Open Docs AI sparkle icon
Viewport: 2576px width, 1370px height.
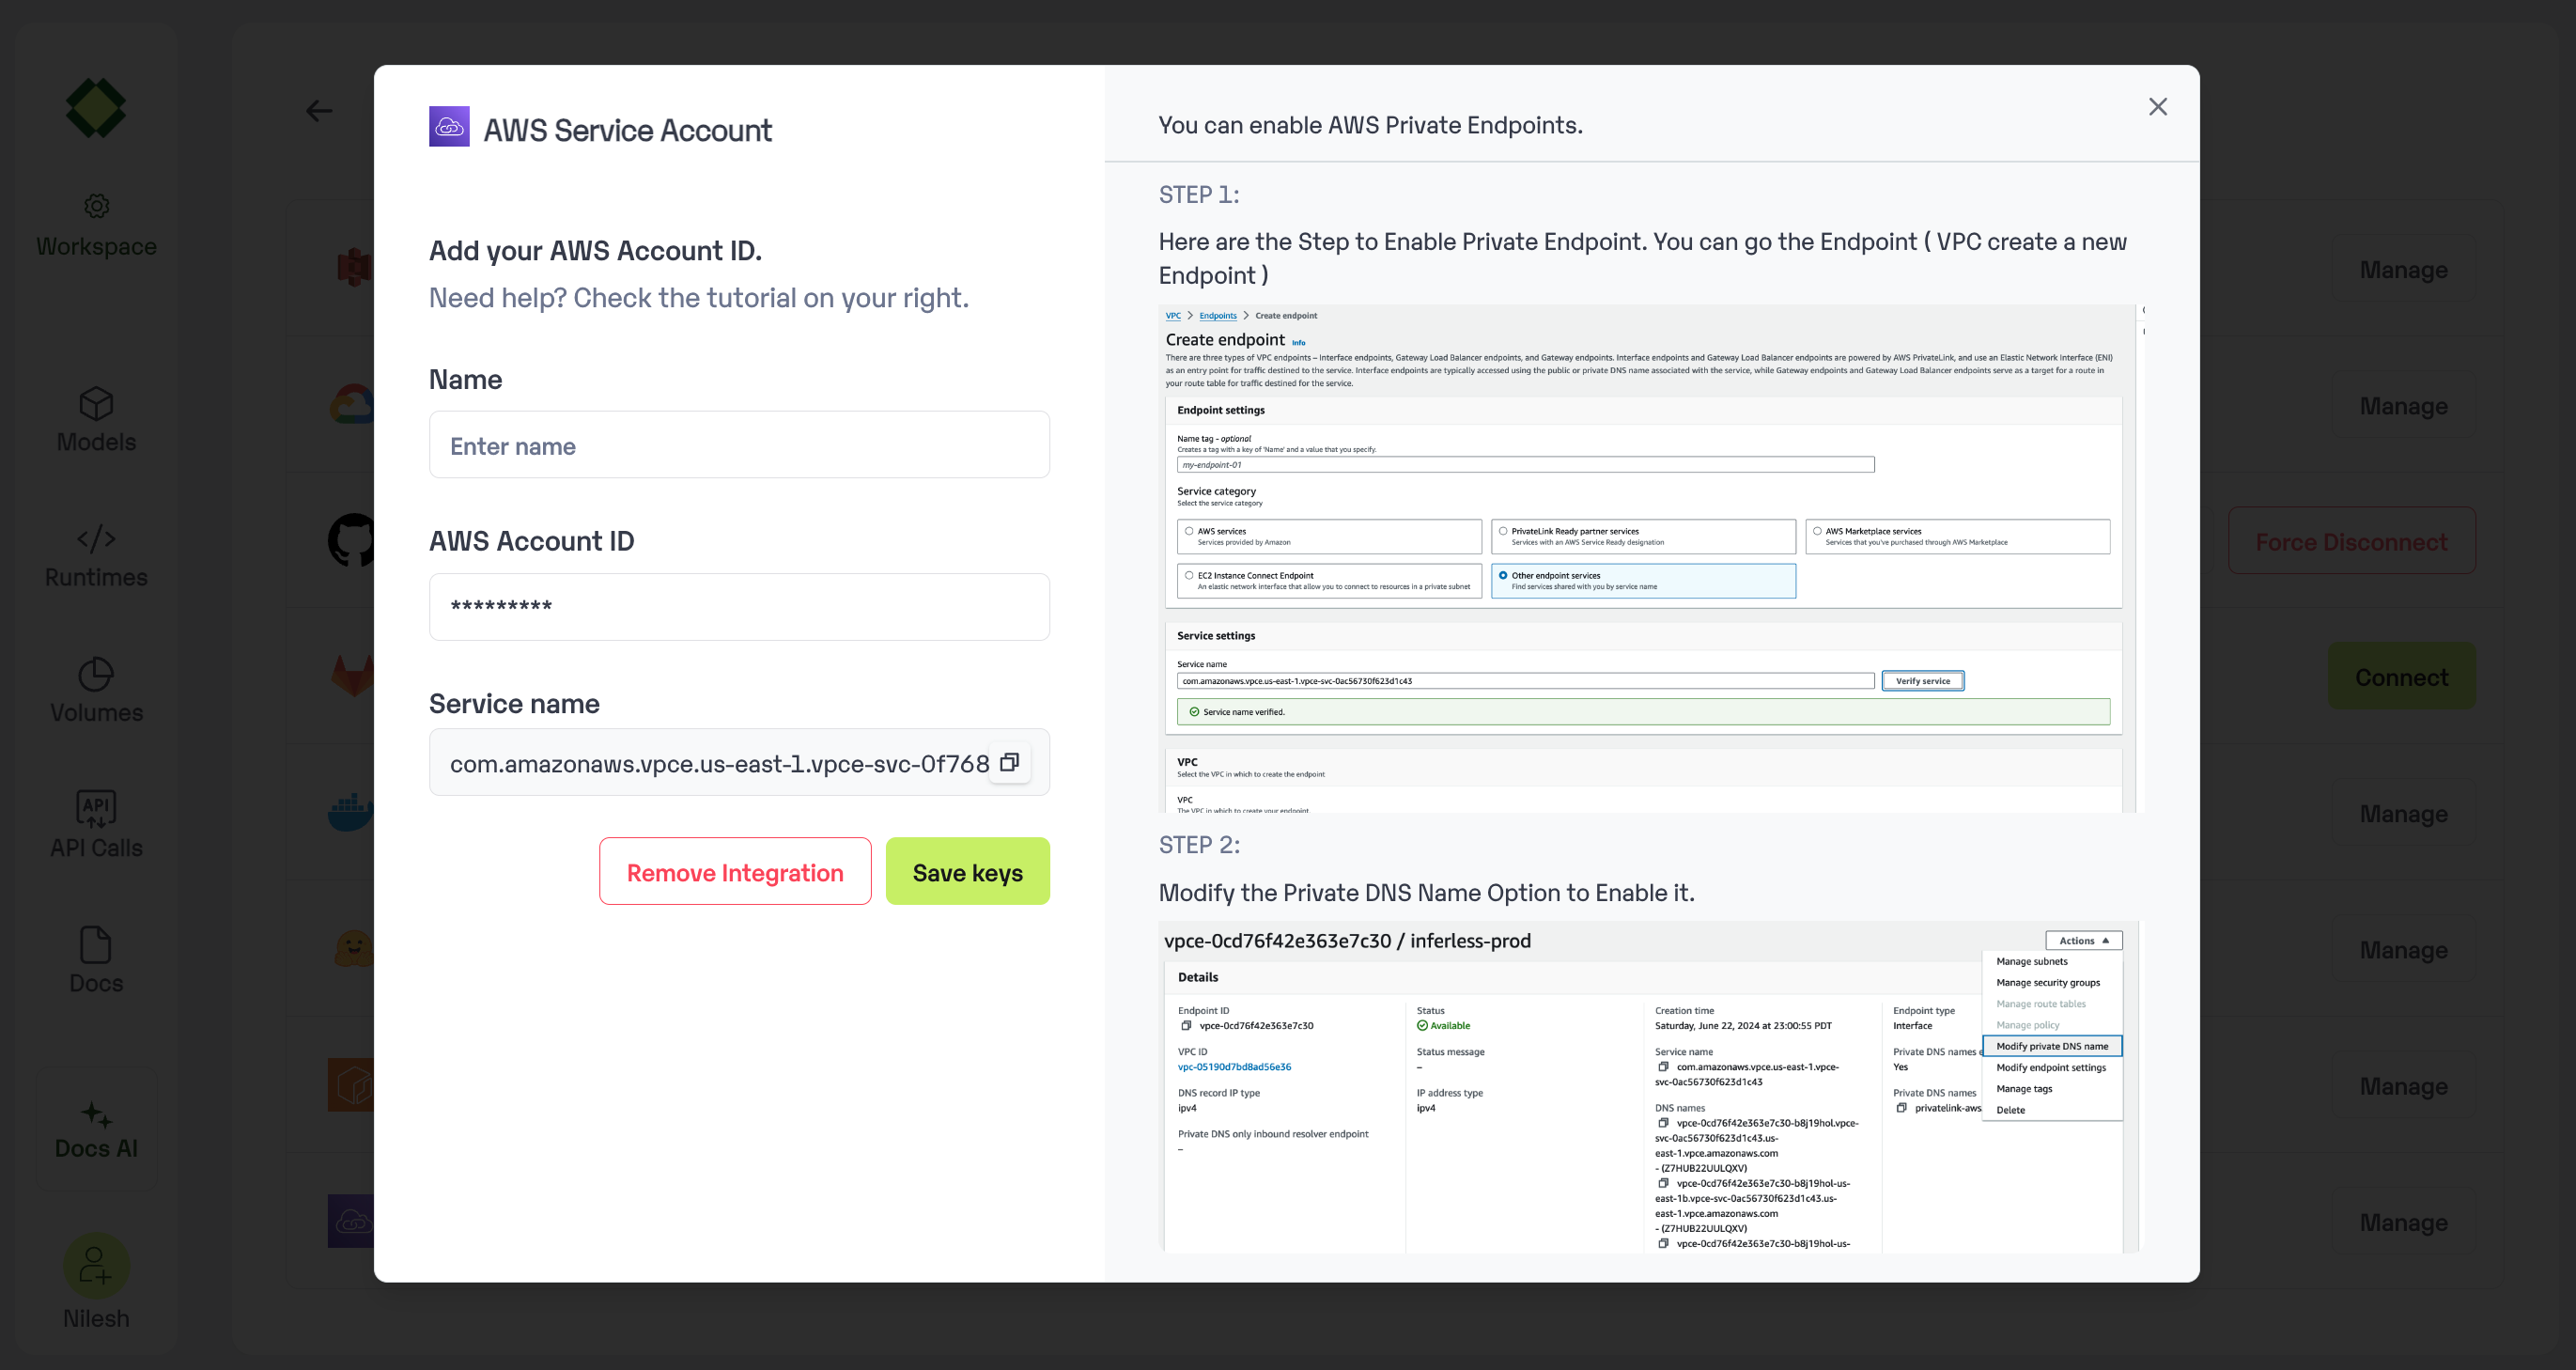tap(96, 1114)
